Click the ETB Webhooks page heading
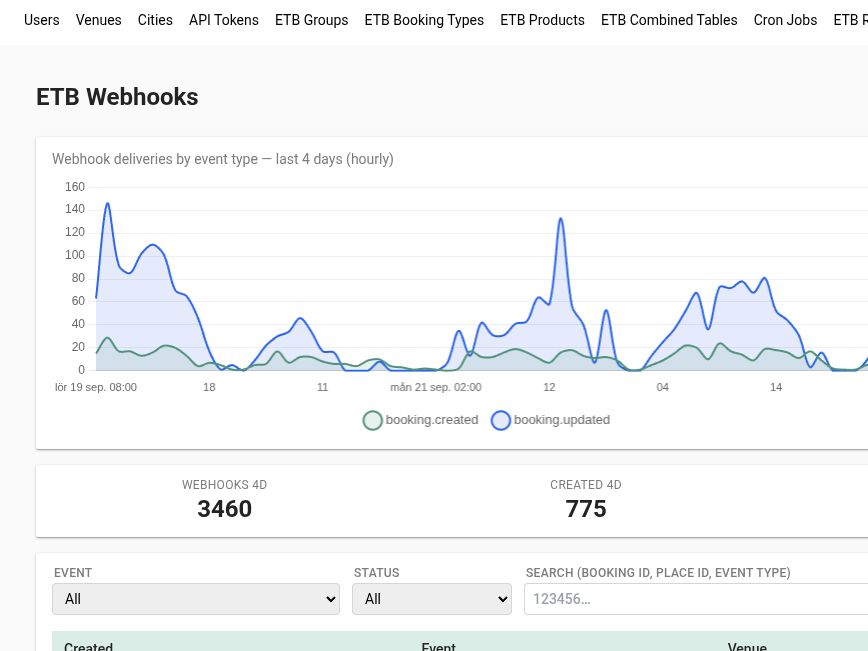This screenshot has width=868, height=651. pos(117,97)
